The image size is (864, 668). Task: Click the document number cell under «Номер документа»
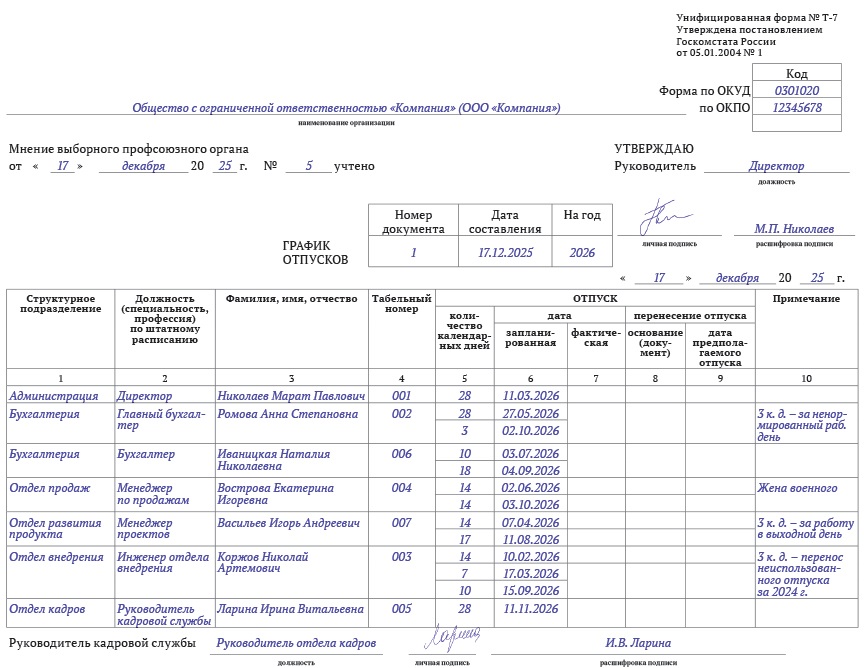[x=413, y=253]
